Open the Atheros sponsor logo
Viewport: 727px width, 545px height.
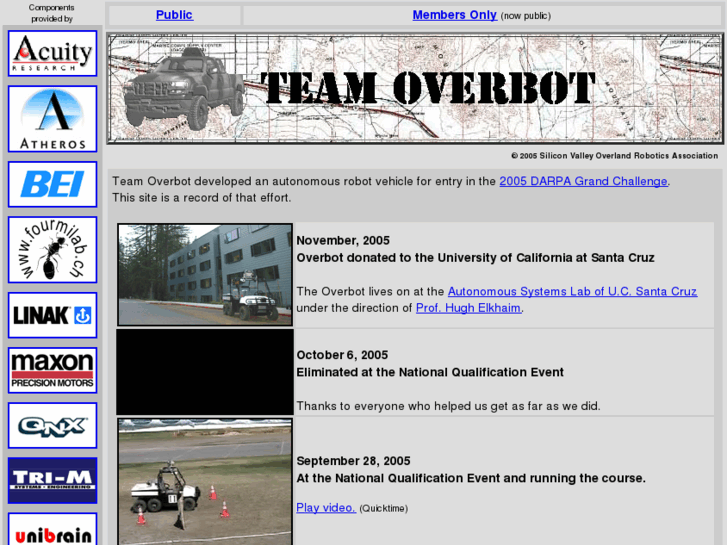click(52, 119)
